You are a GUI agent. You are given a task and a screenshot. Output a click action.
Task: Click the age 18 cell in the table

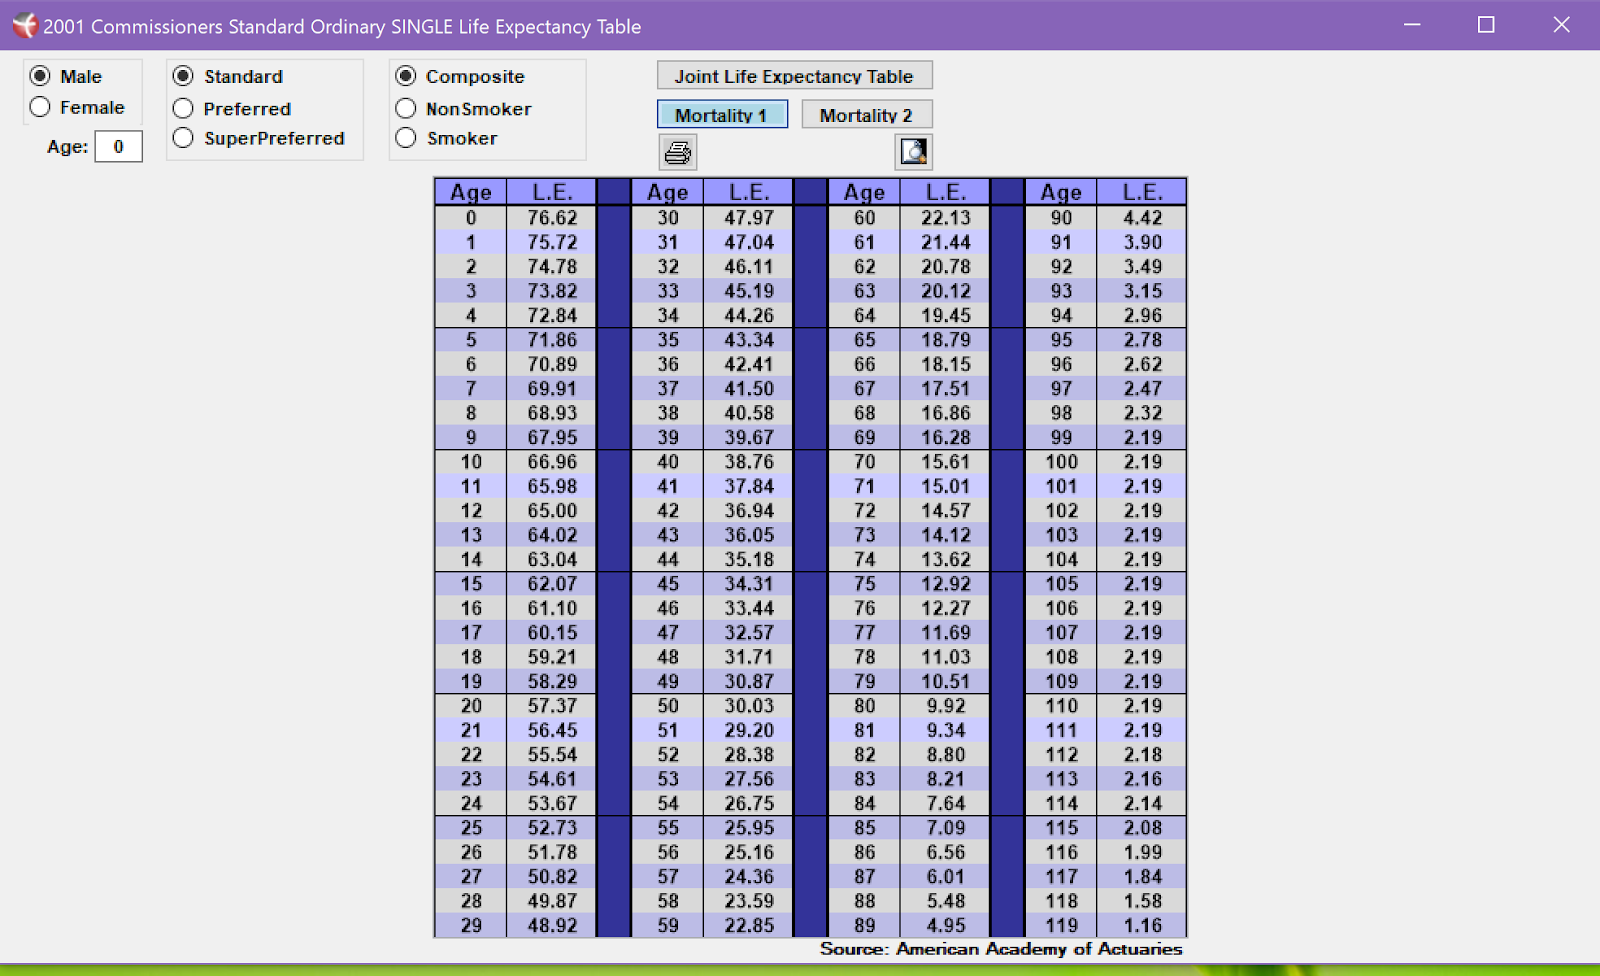pyautogui.click(x=471, y=657)
